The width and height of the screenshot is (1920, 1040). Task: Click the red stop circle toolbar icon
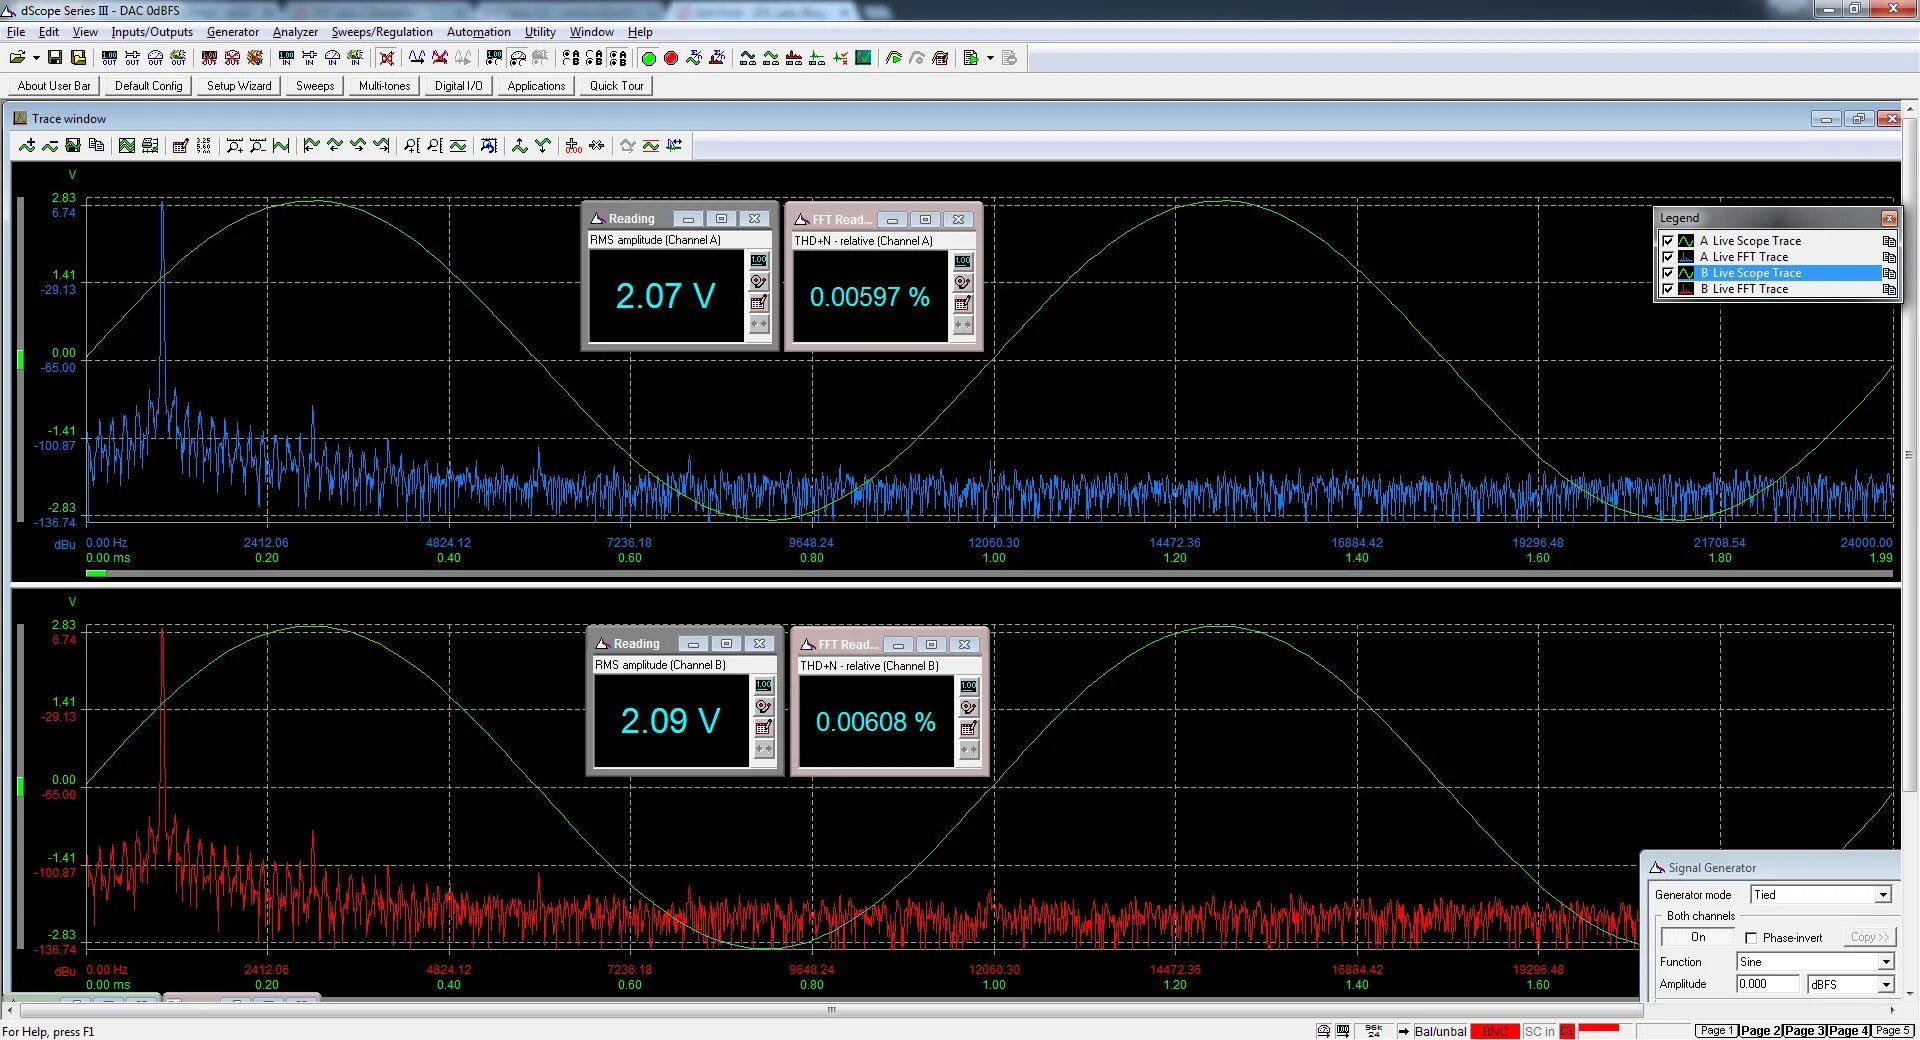coord(671,58)
